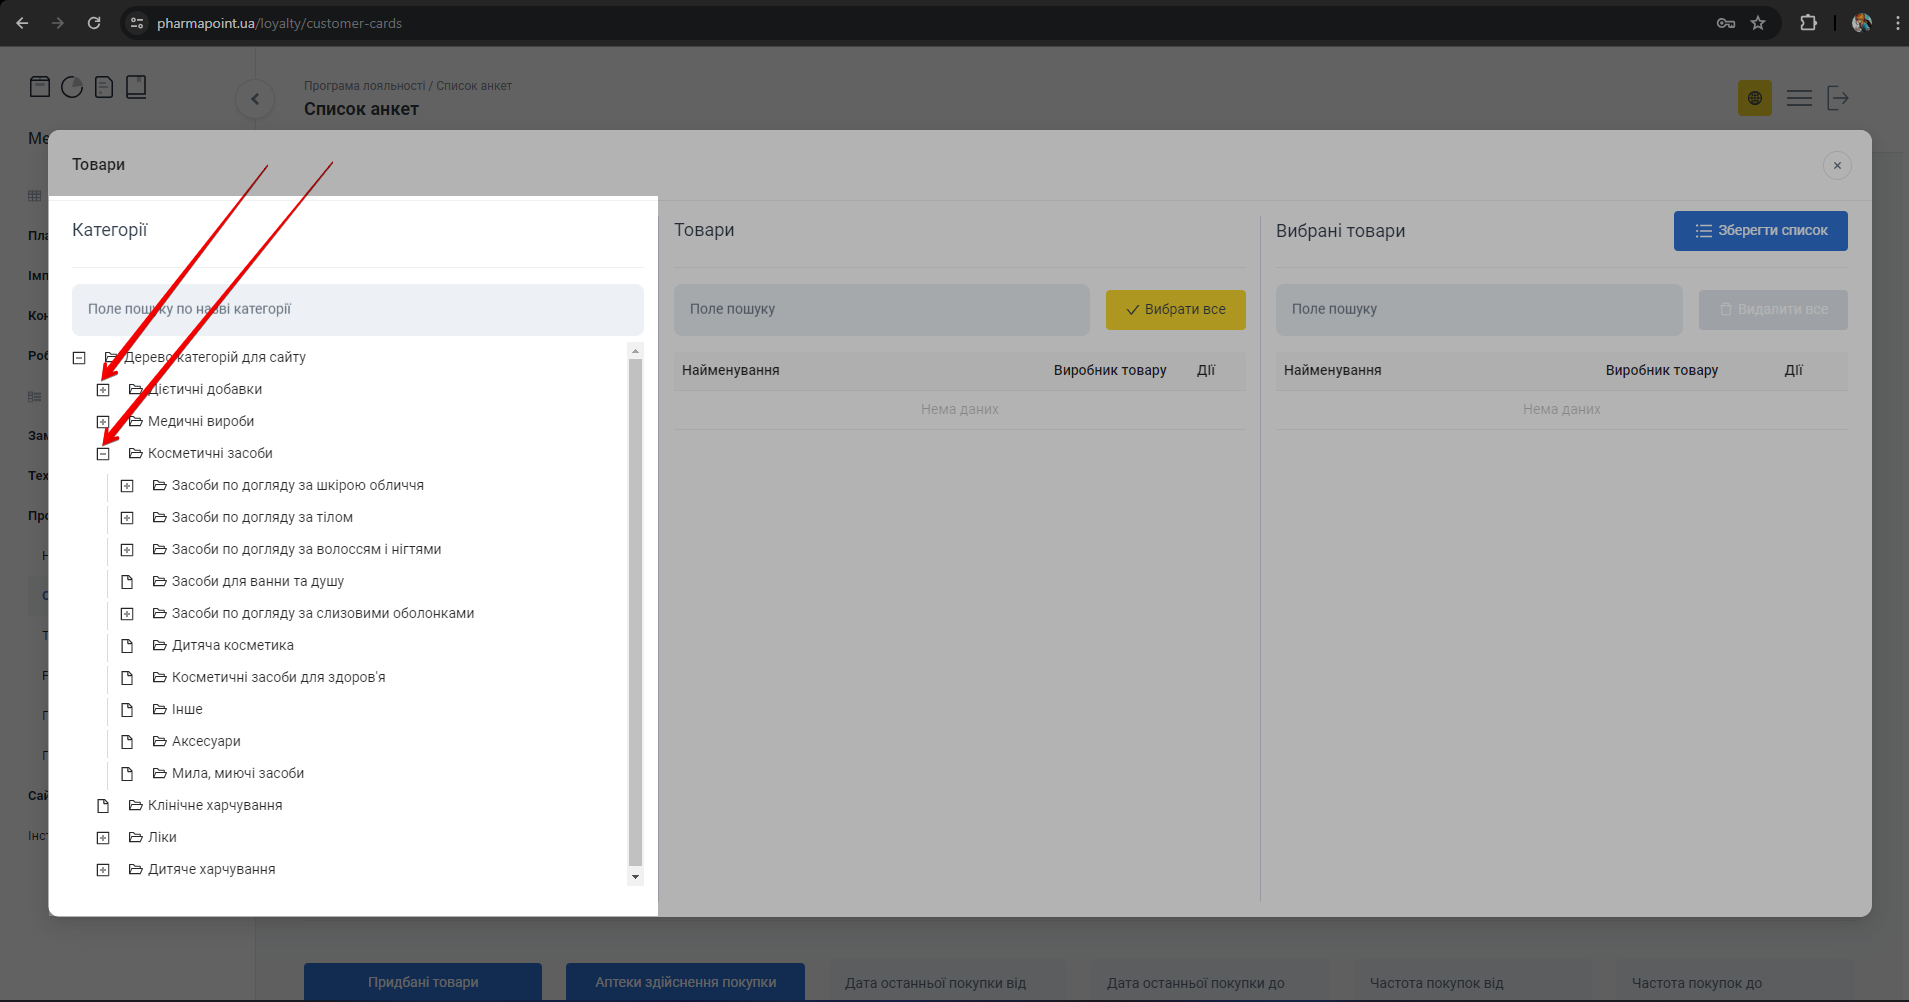
Task: Click the back chevron circle button
Action: [255, 99]
